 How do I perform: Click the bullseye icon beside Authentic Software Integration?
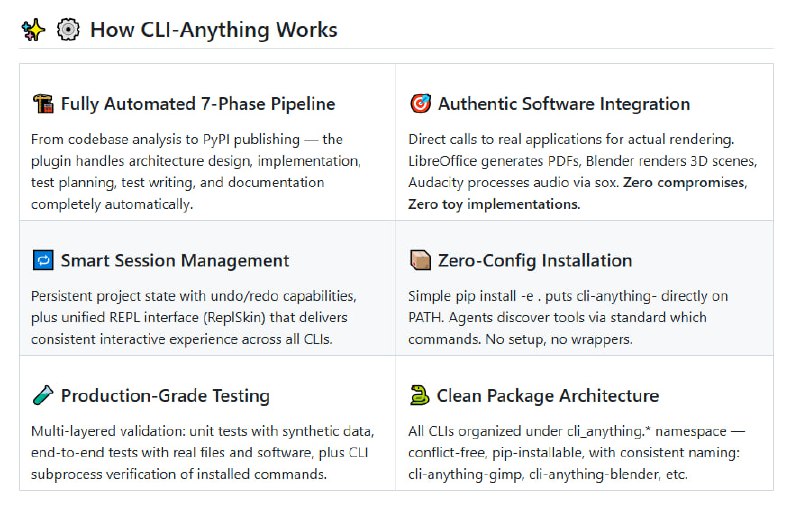pyautogui.click(x=420, y=104)
